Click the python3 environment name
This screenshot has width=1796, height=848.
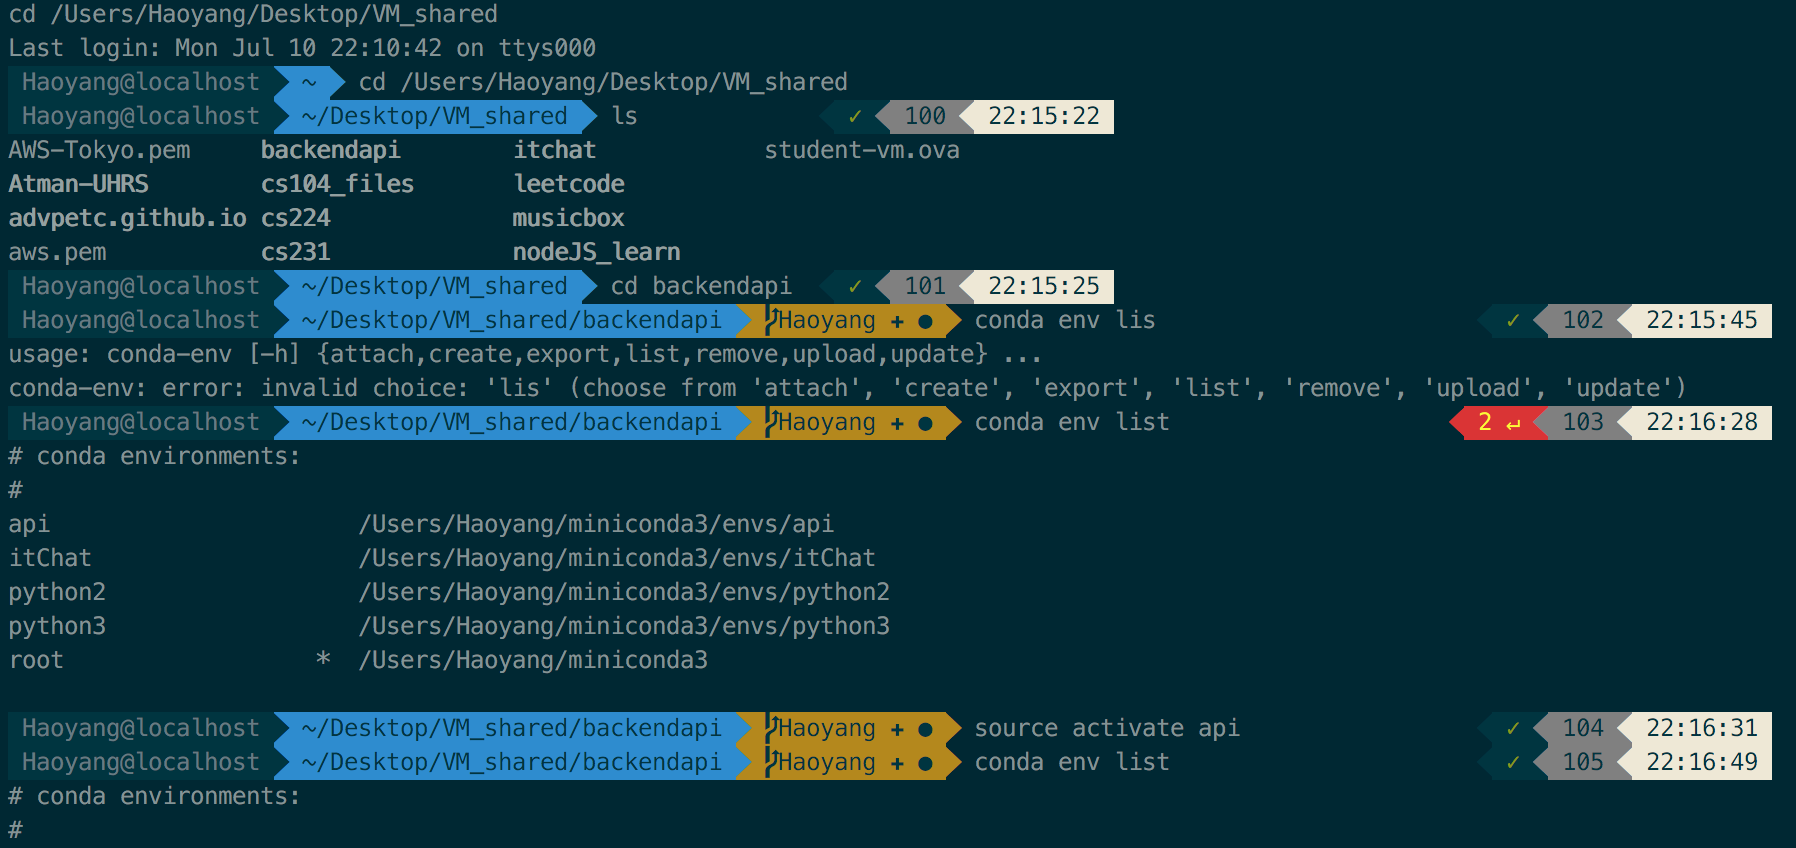(57, 626)
